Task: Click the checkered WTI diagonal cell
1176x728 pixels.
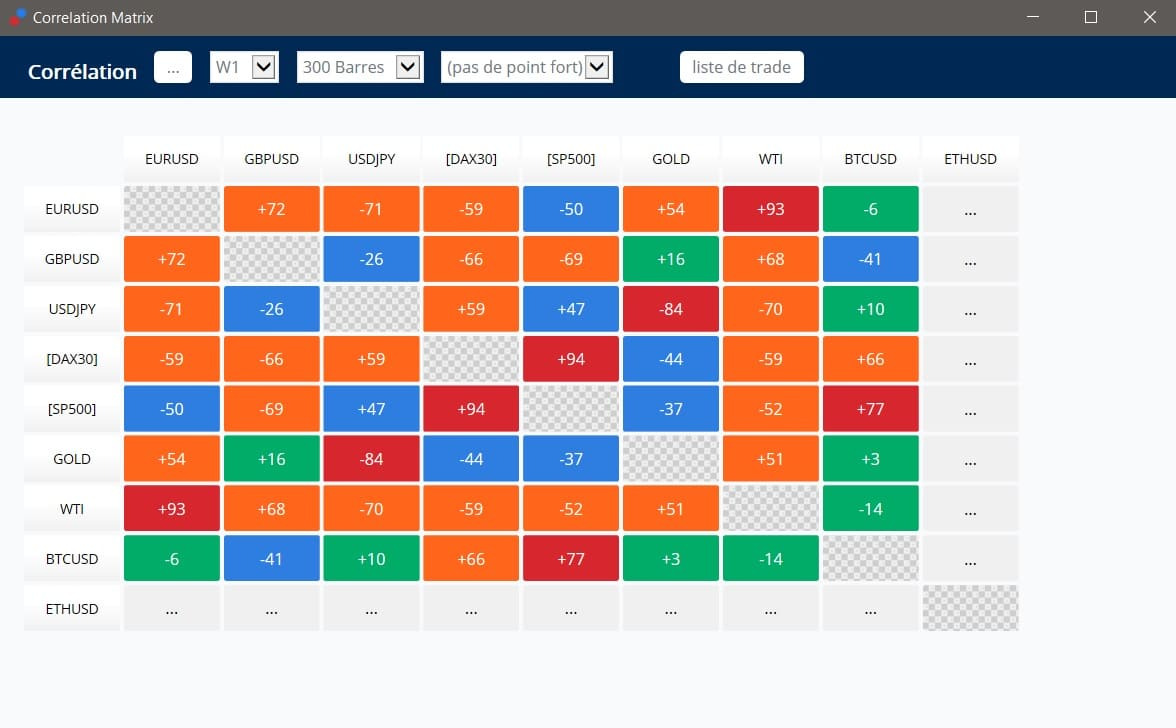Action: 770,509
